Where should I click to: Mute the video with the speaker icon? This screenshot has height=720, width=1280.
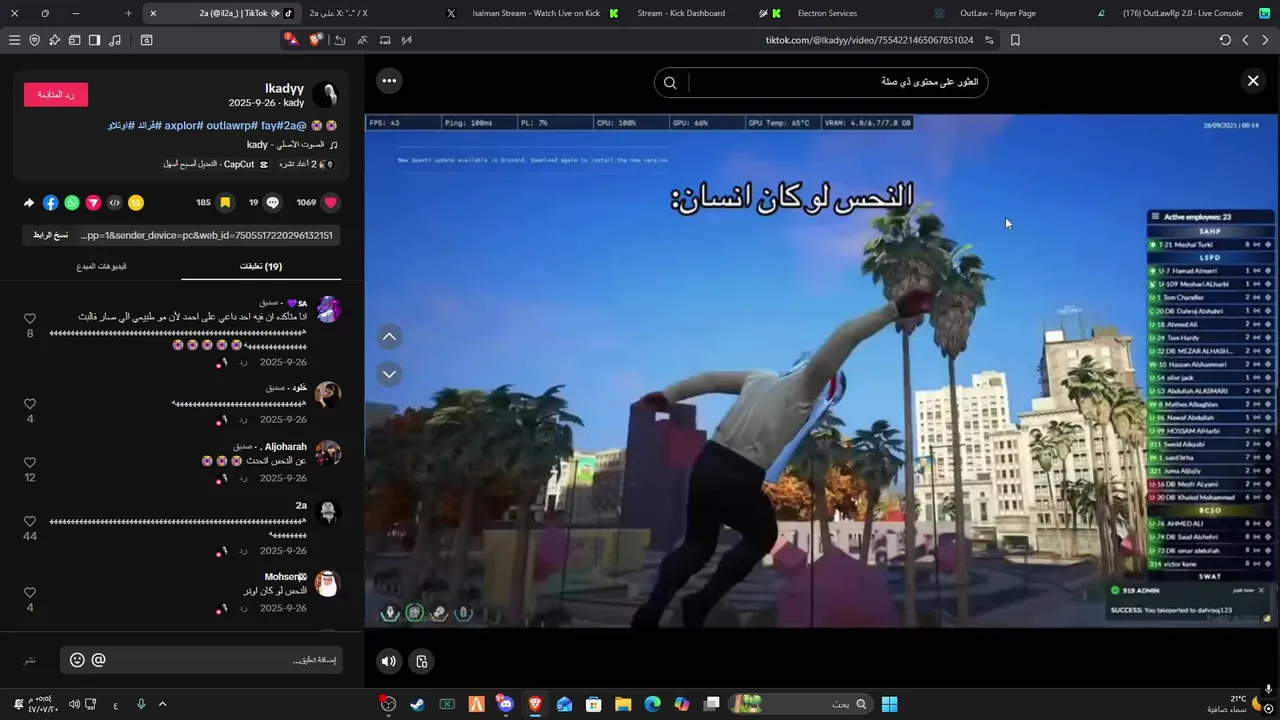click(x=389, y=661)
